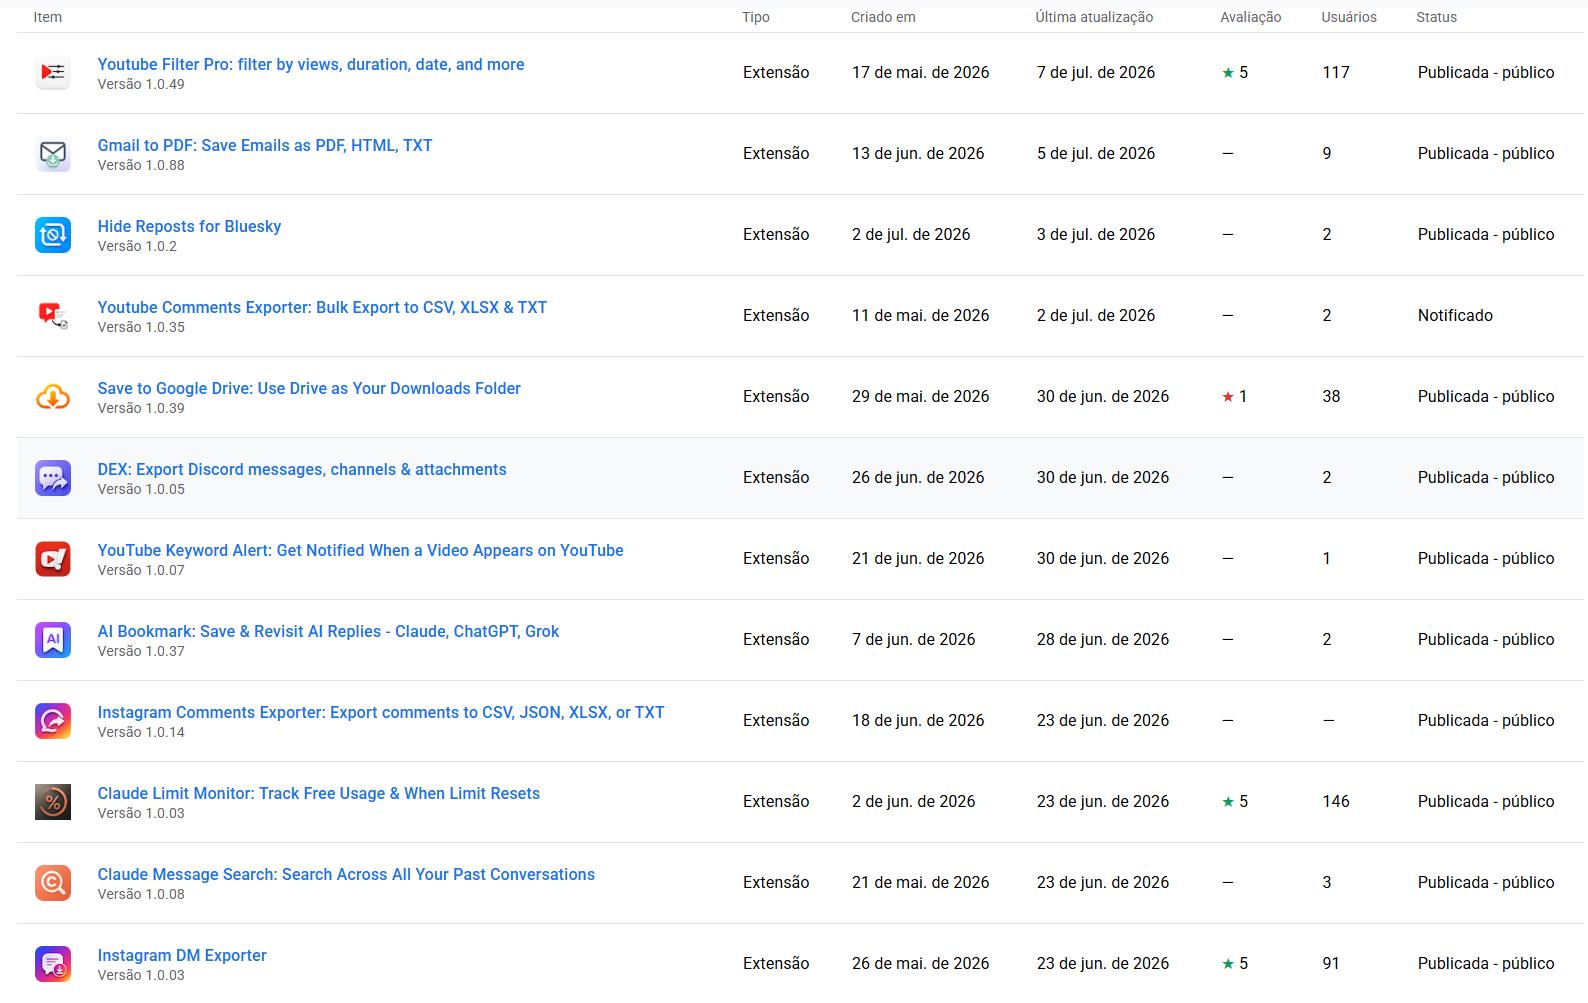
Task: Click the Item column header
Action: [47, 17]
